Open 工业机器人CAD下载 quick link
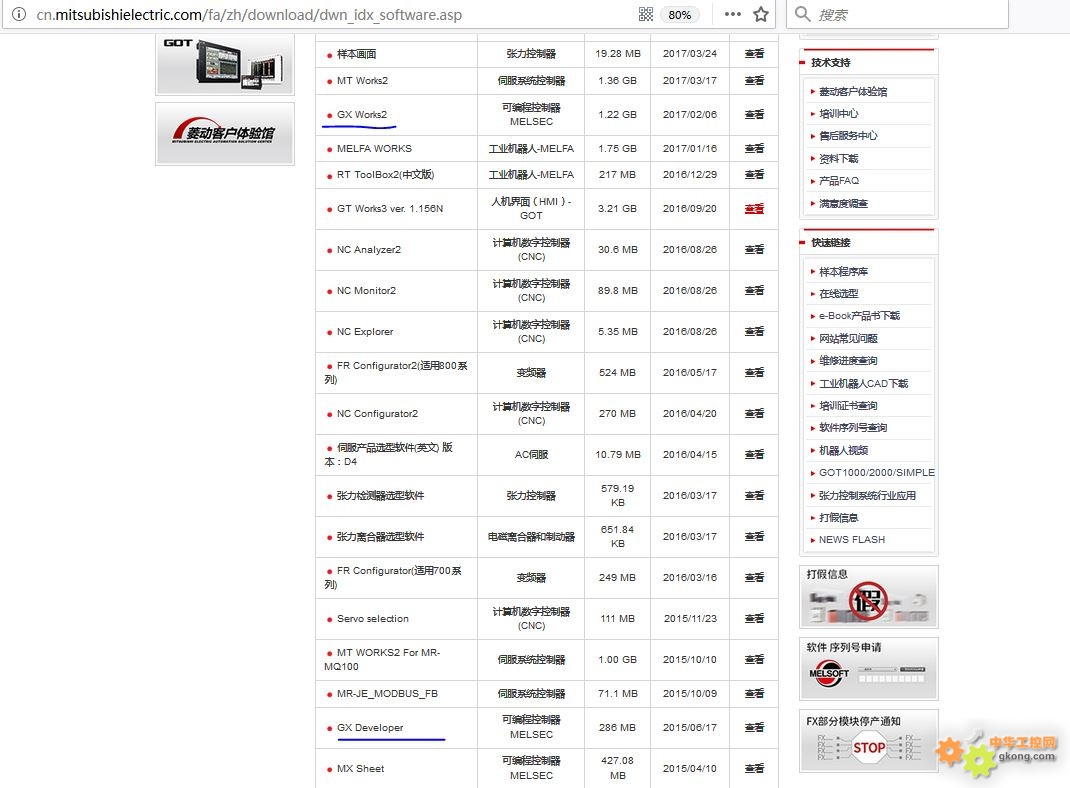 [x=863, y=383]
